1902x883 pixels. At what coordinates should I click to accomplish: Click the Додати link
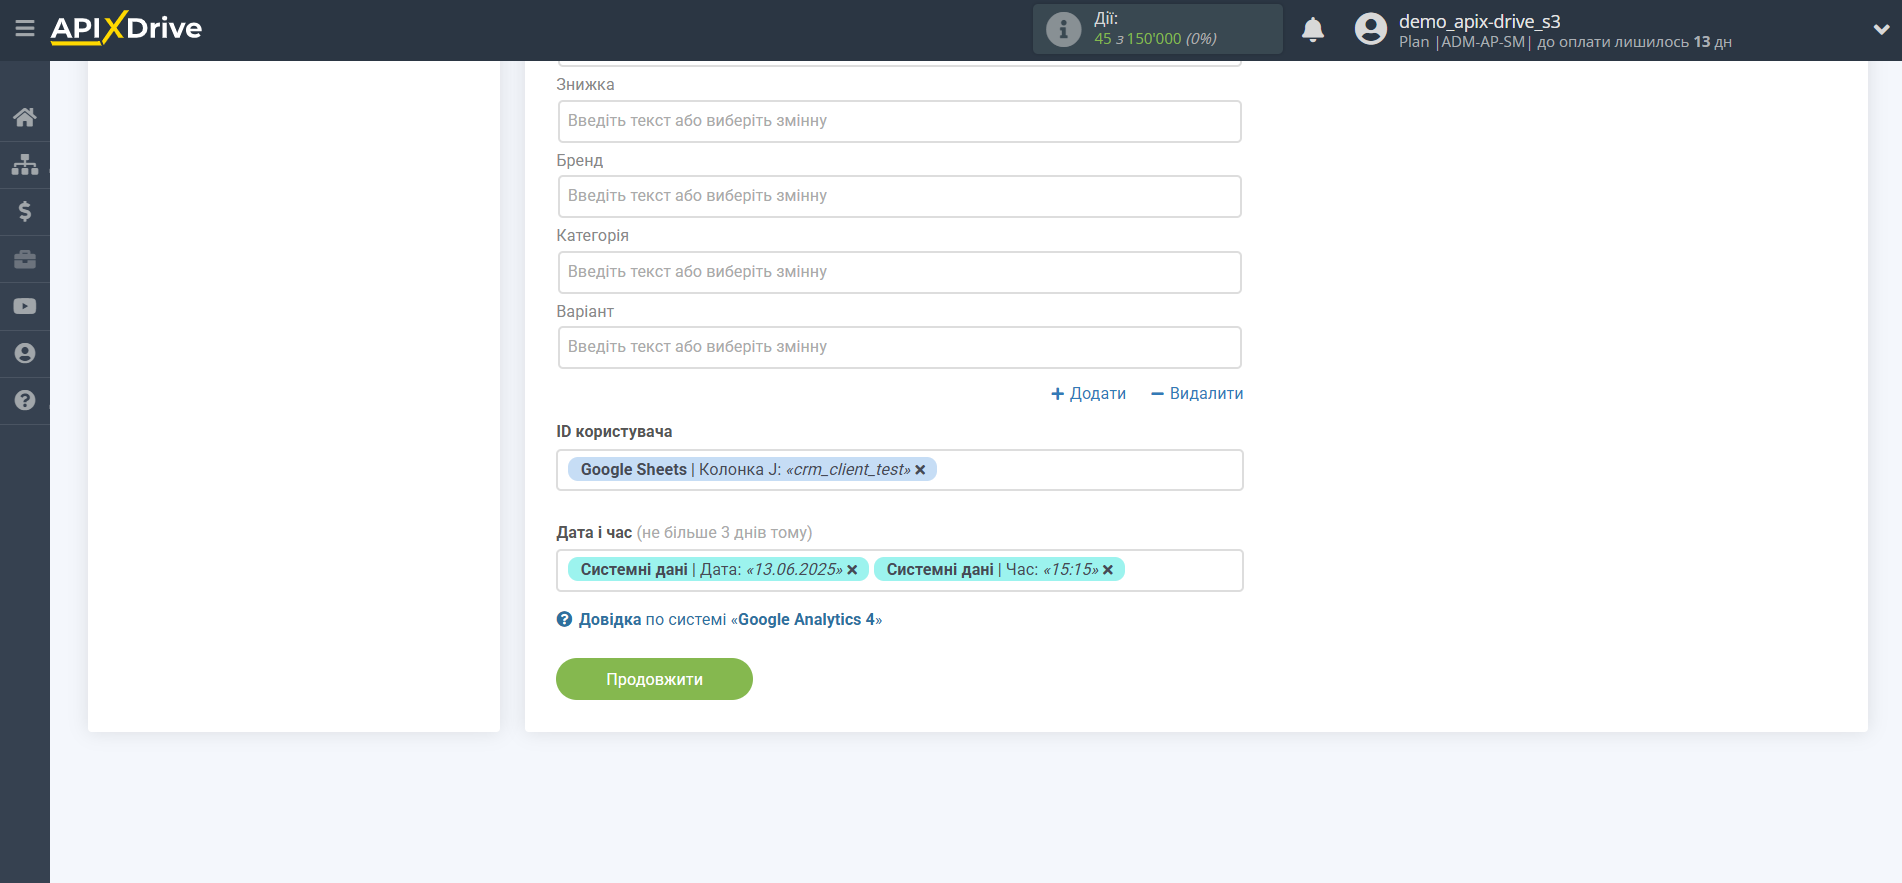point(1088,394)
